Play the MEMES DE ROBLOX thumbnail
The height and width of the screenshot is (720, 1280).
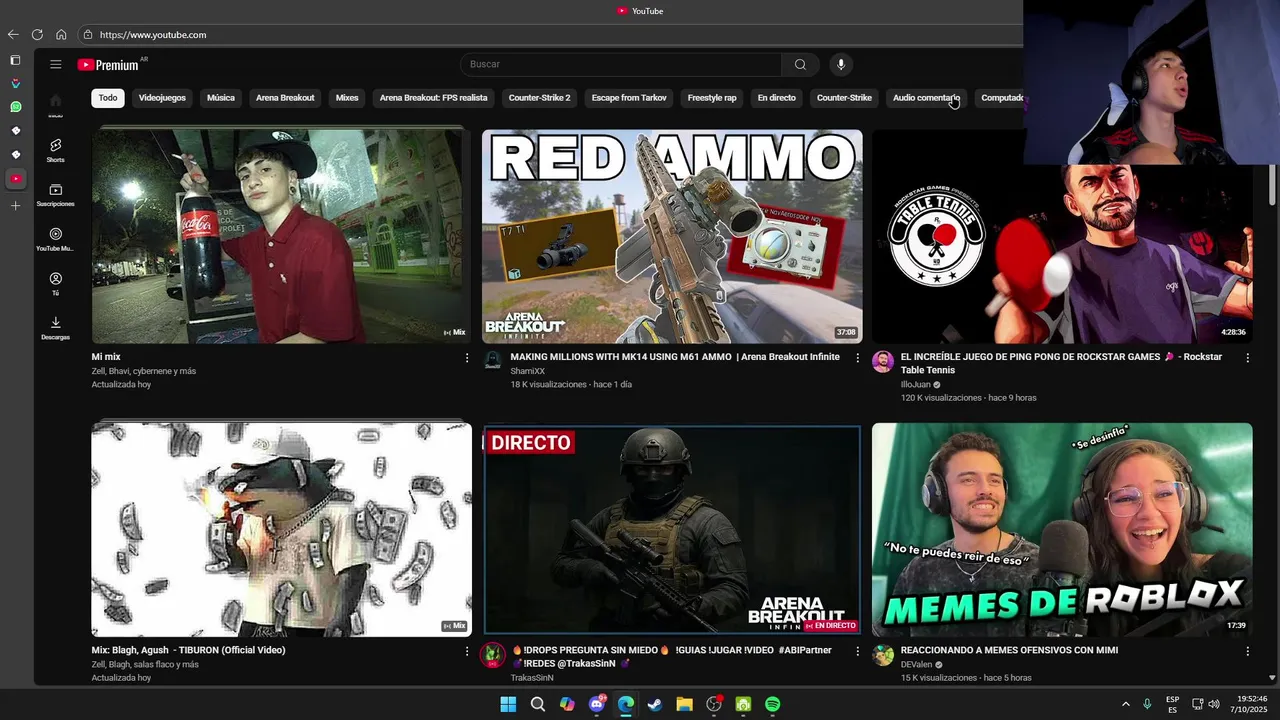1062,529
